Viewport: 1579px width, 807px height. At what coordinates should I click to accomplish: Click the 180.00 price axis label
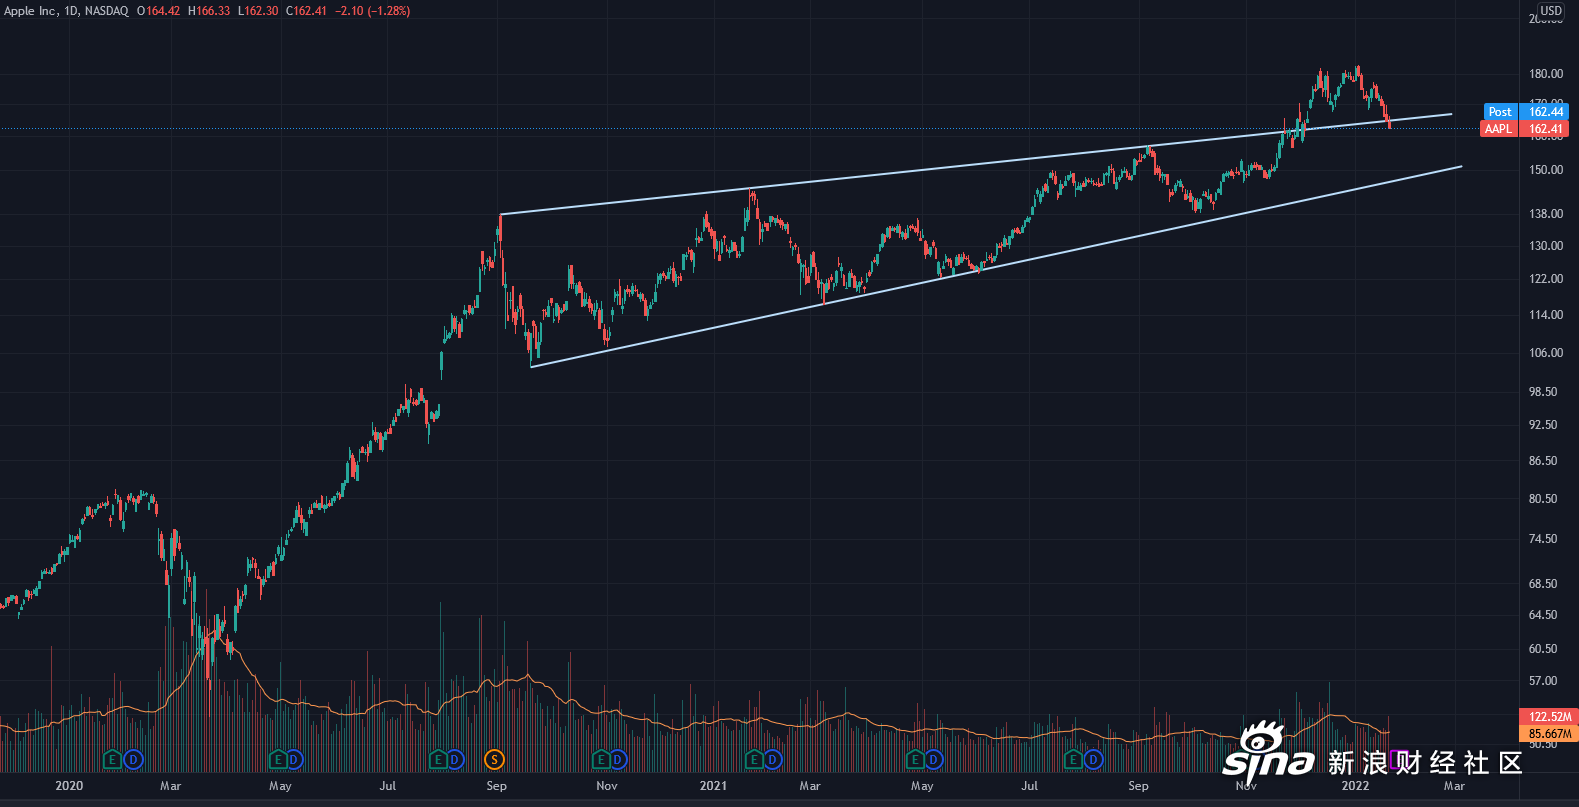(x=1546, y=74)
